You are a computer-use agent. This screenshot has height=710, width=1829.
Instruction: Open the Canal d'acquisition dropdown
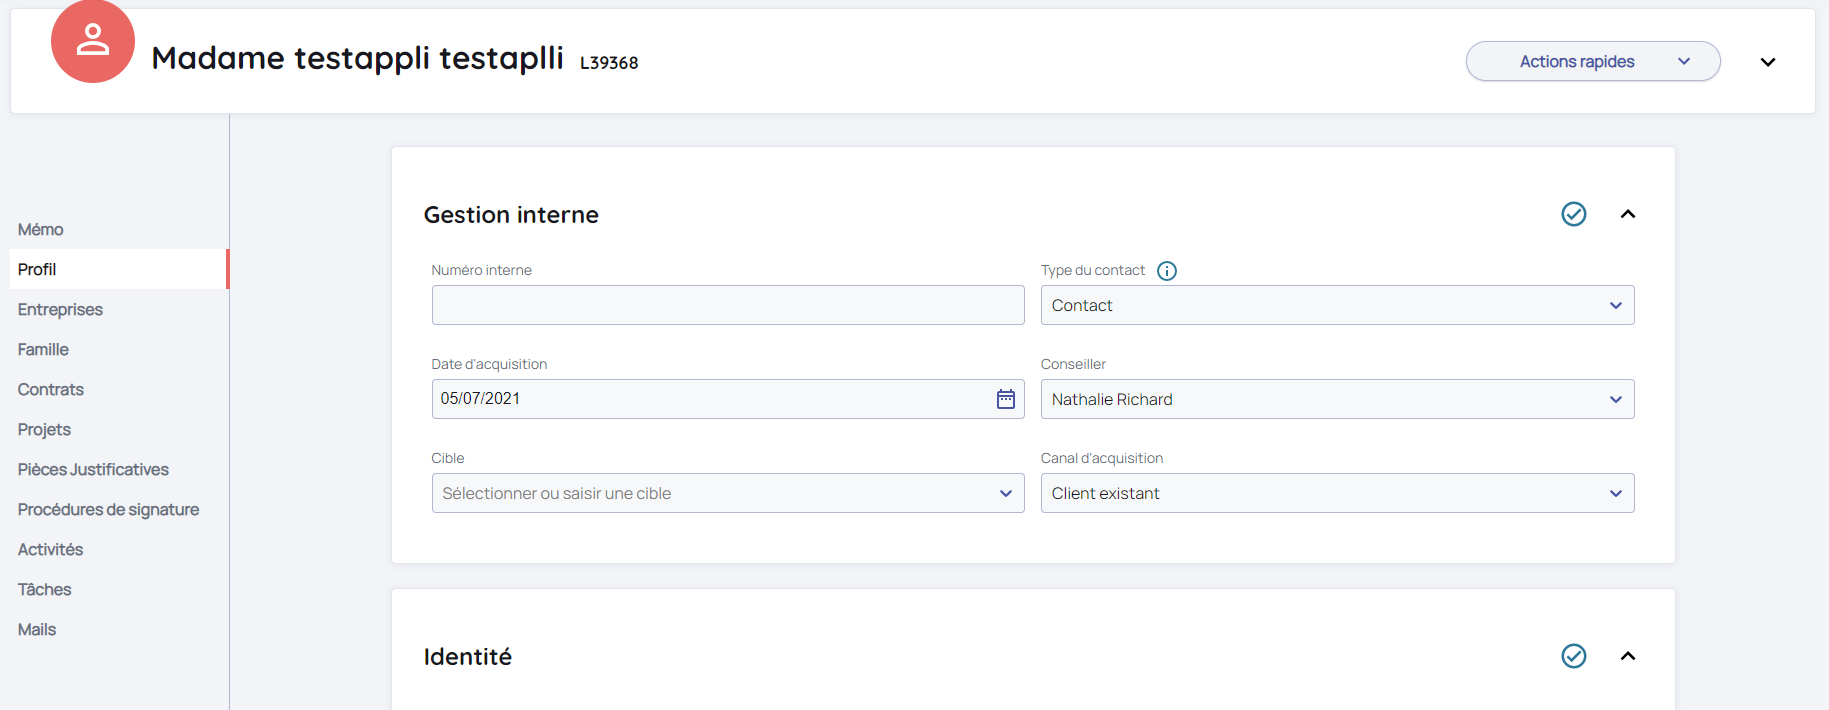(1336, 493)
